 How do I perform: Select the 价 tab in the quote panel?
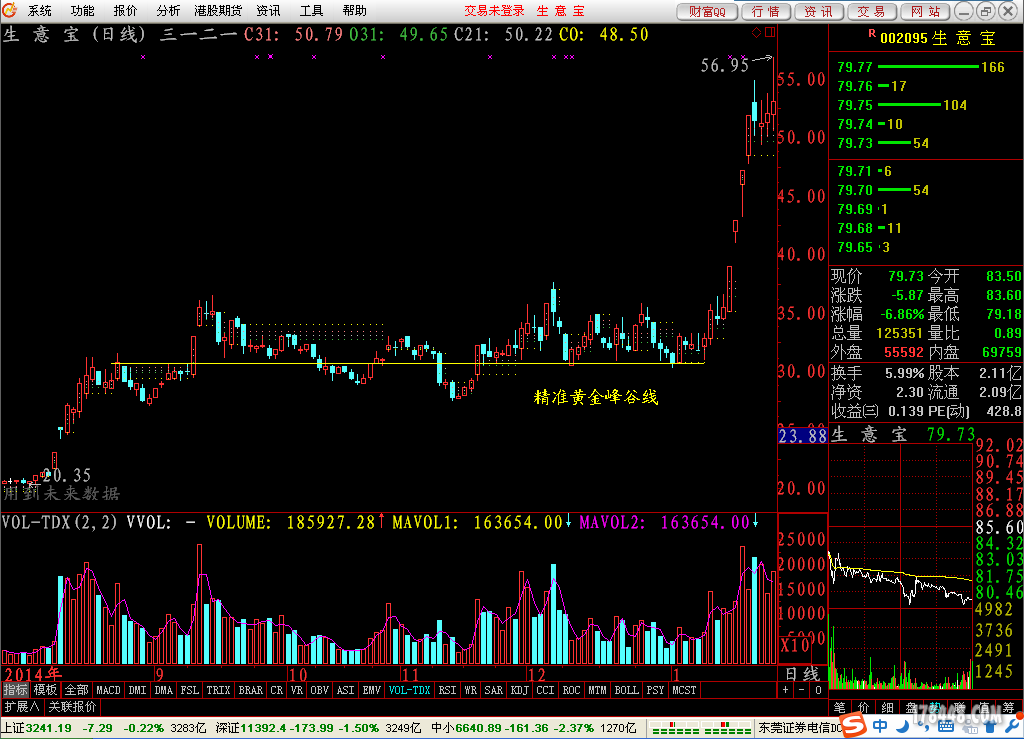[863, 707]
